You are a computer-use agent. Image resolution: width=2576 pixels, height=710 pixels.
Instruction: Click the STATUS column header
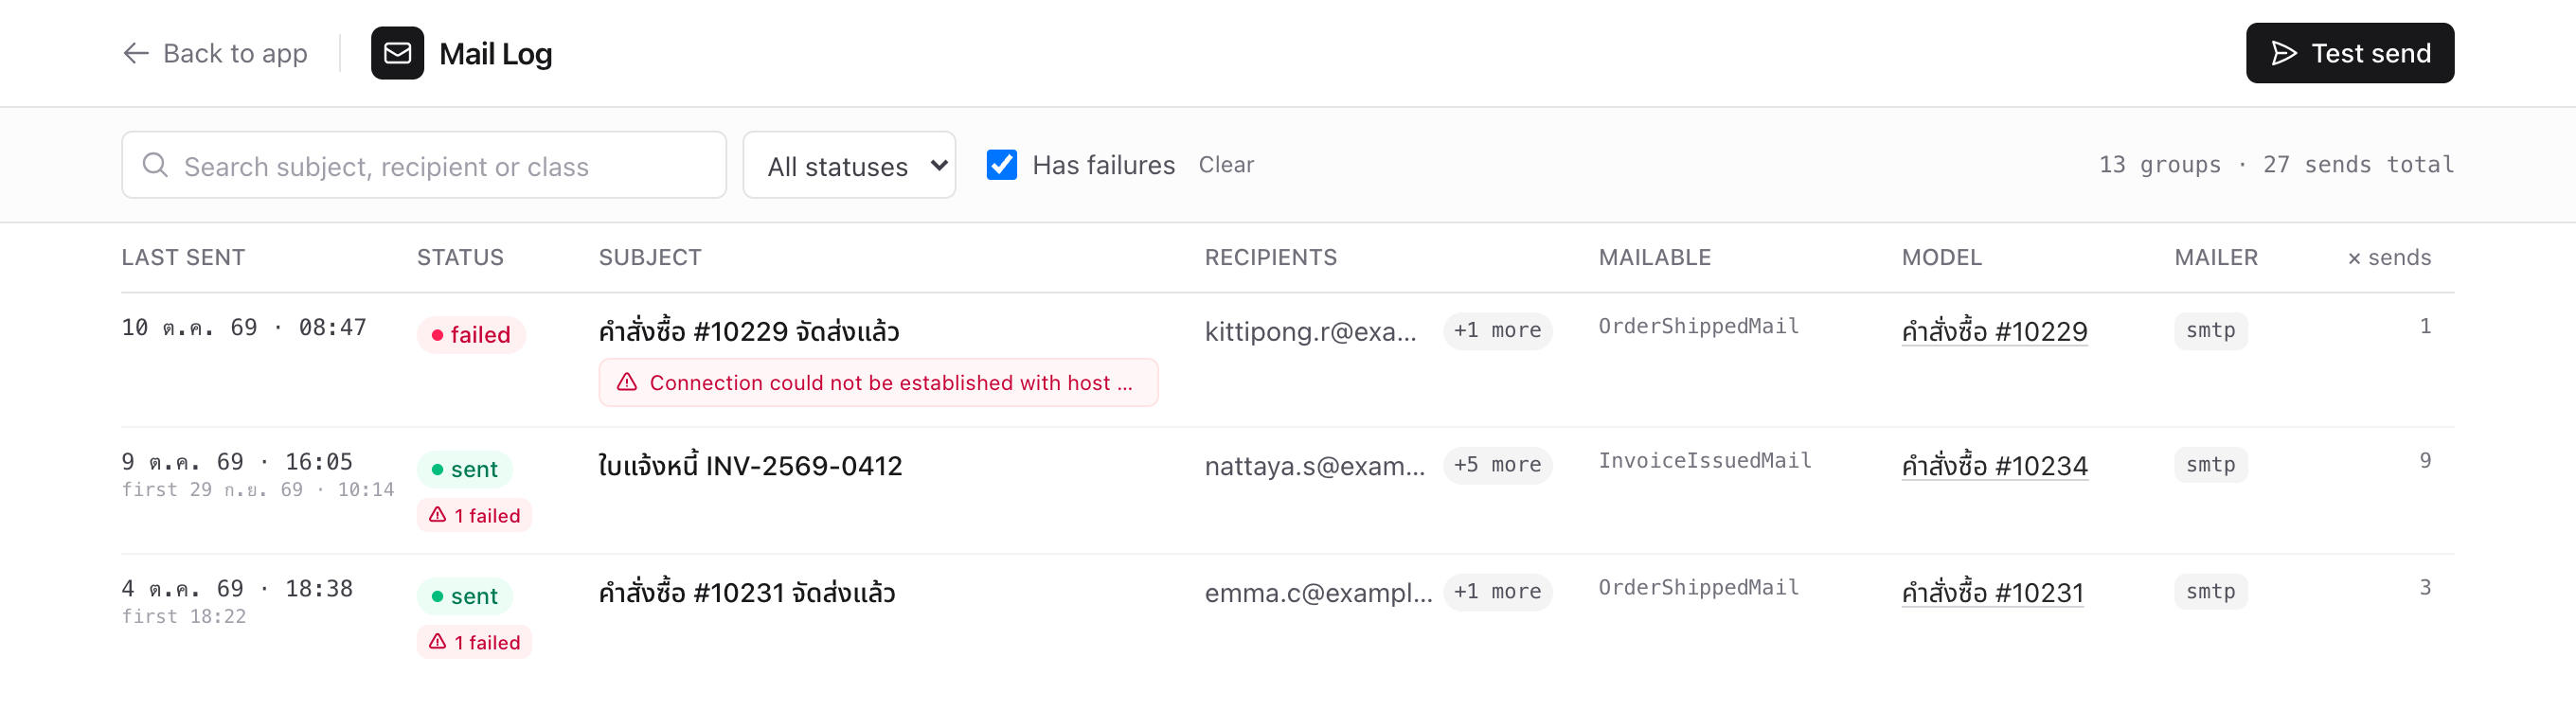460,257
